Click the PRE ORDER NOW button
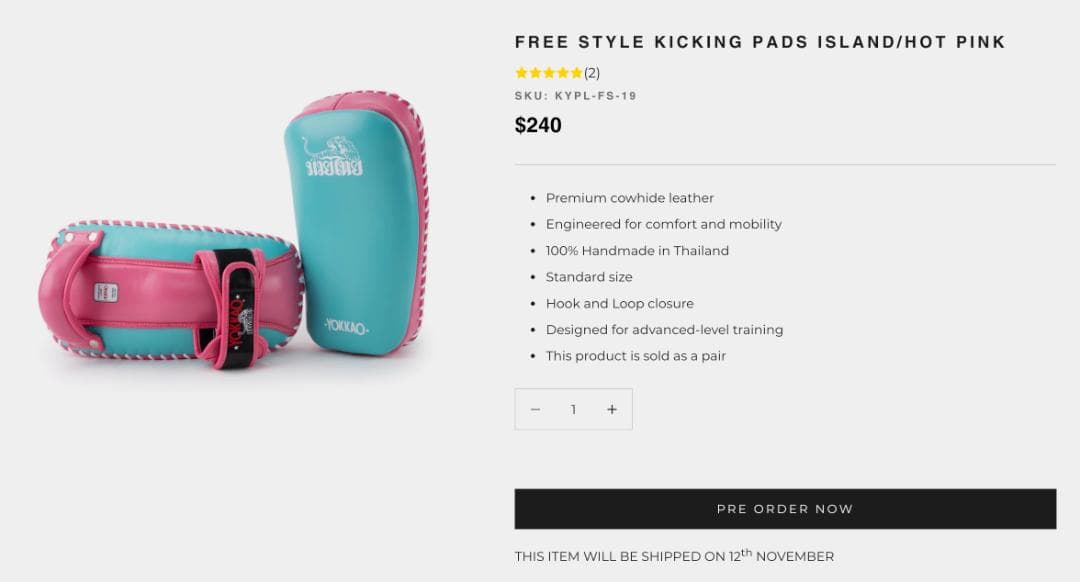 pyautogui.click(x=785, y=509)
